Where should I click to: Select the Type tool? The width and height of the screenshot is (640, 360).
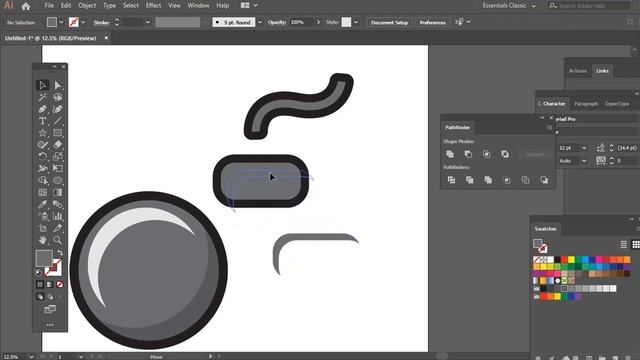pyautogui.click(x=42, y=121)
